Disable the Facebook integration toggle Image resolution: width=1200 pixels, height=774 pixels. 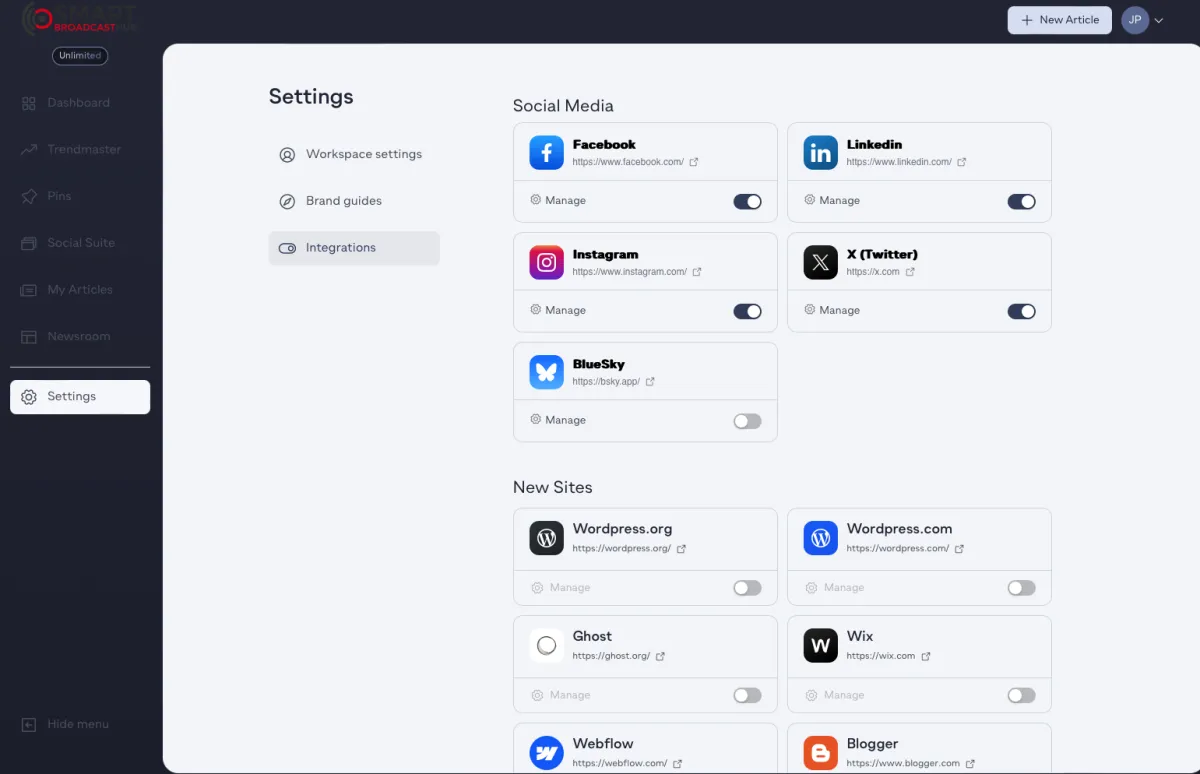pos(747,202)
